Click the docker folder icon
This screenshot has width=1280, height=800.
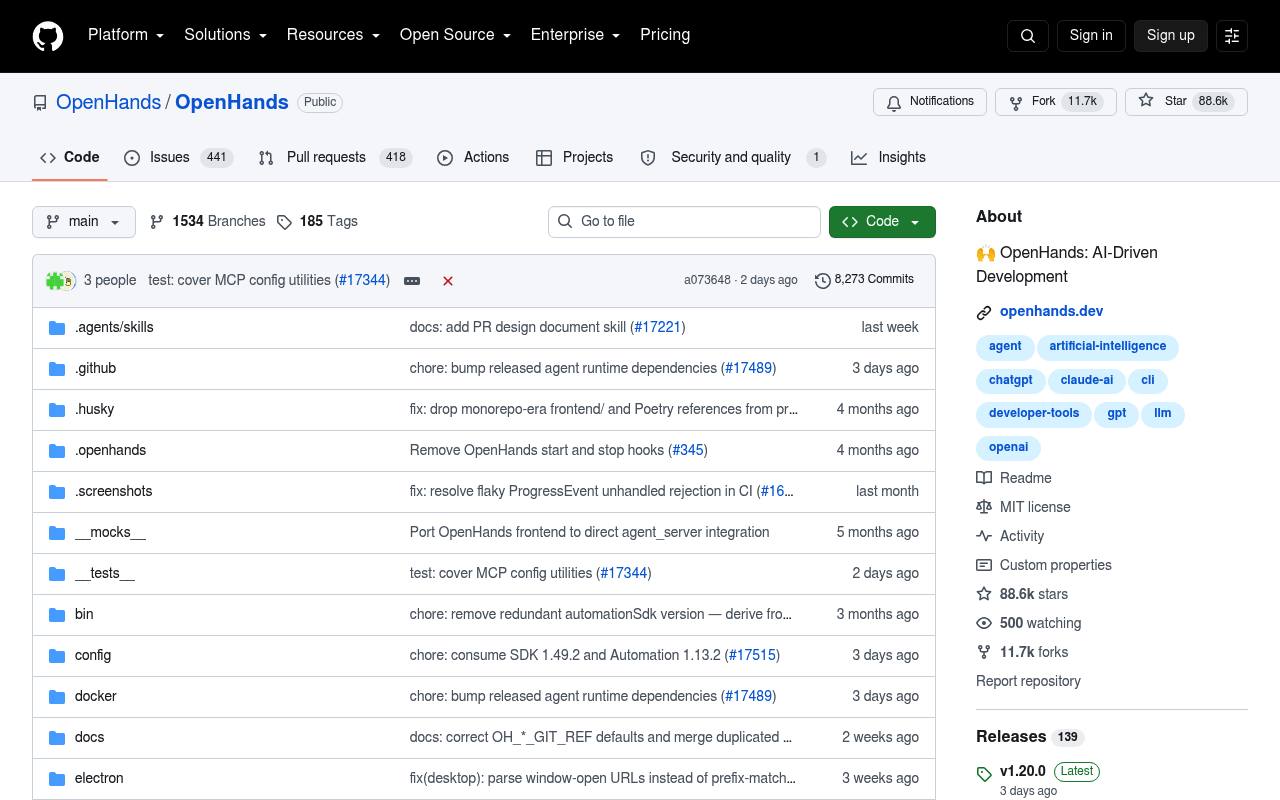tap(57, 697)
